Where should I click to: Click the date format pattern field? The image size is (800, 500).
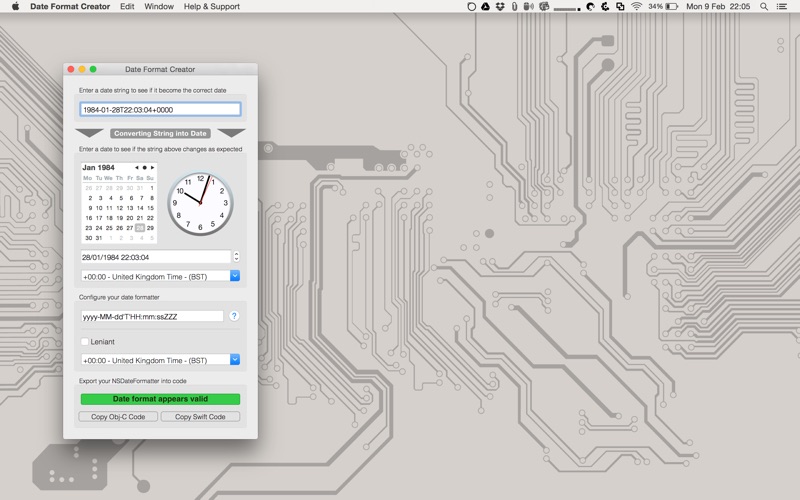(x=152, y=316)
